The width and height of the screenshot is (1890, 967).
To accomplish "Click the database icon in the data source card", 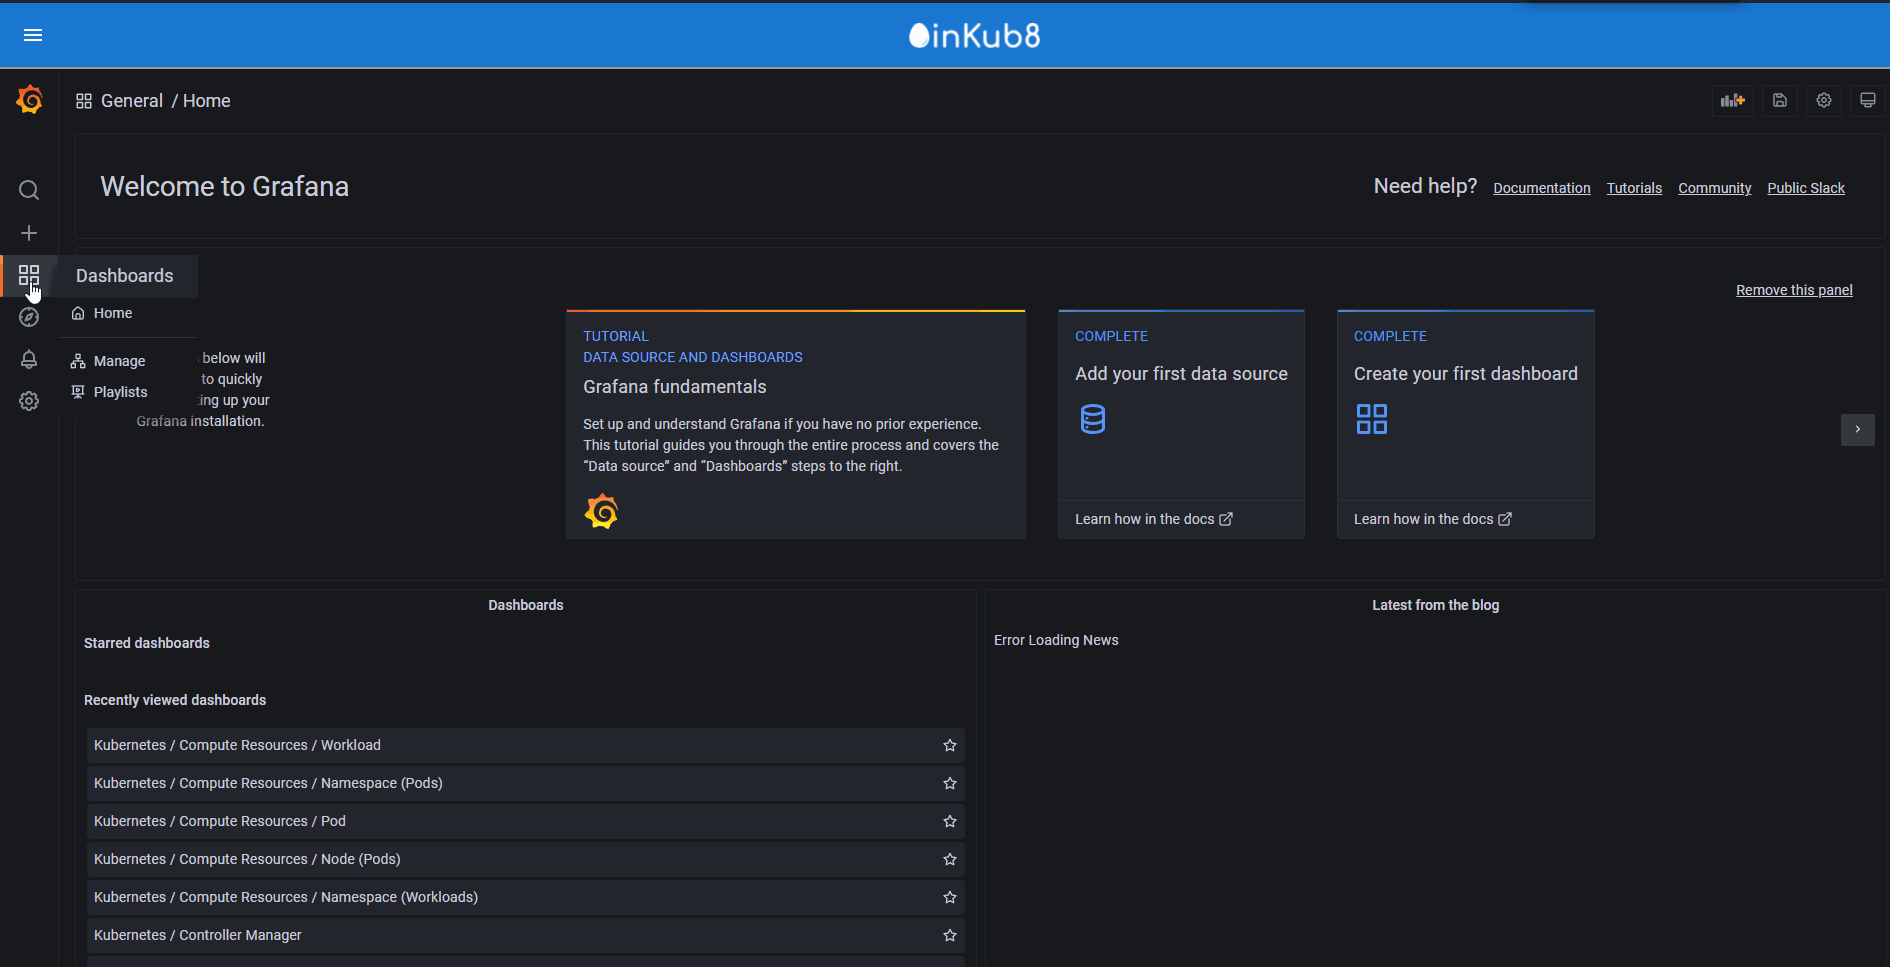I will point(1093,419).
